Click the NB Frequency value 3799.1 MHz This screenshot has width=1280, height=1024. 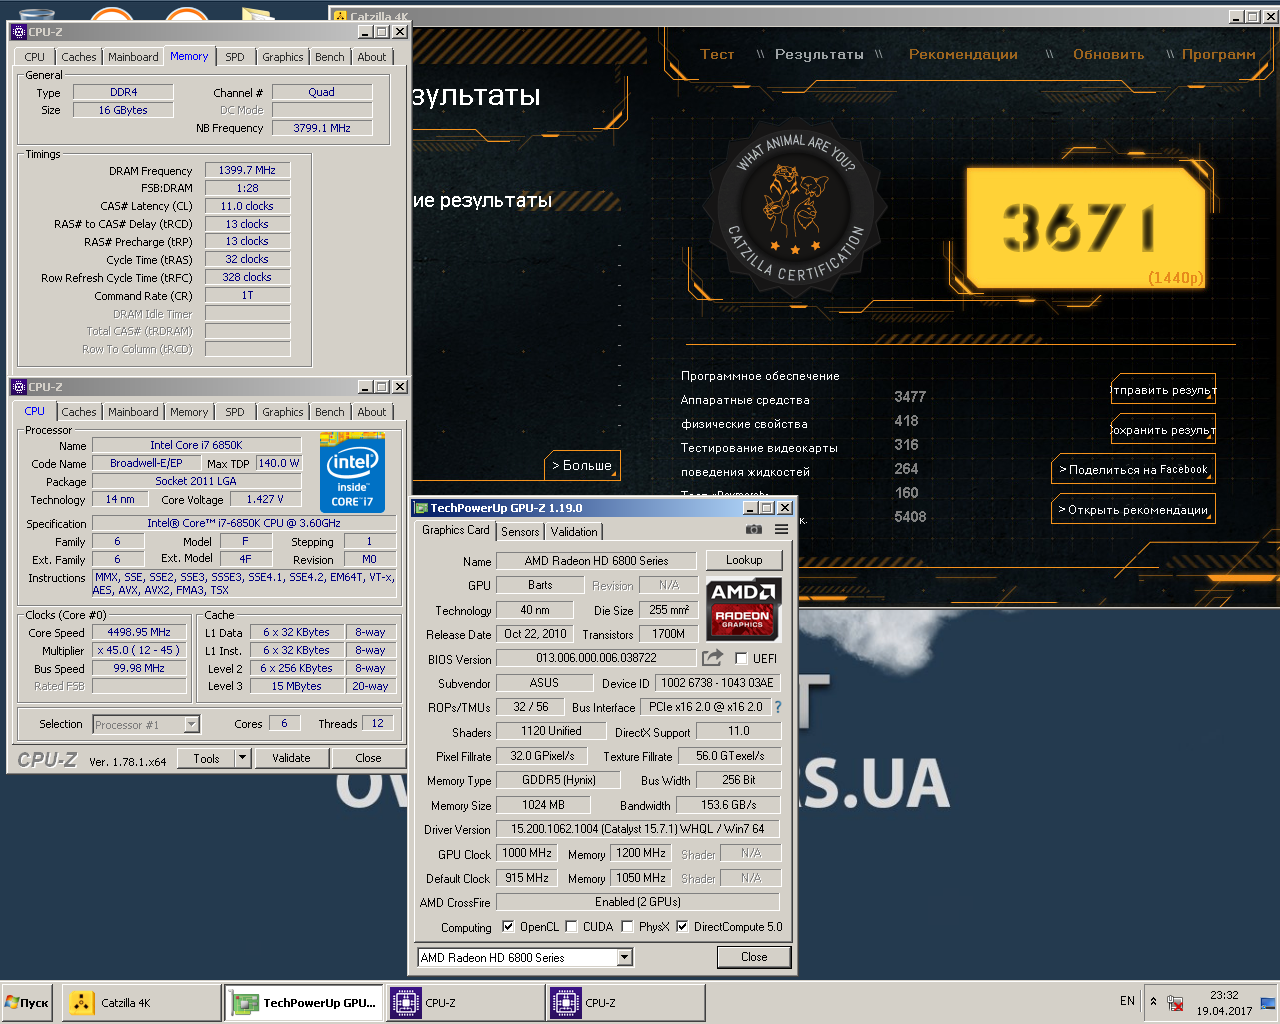click(322, 128)
